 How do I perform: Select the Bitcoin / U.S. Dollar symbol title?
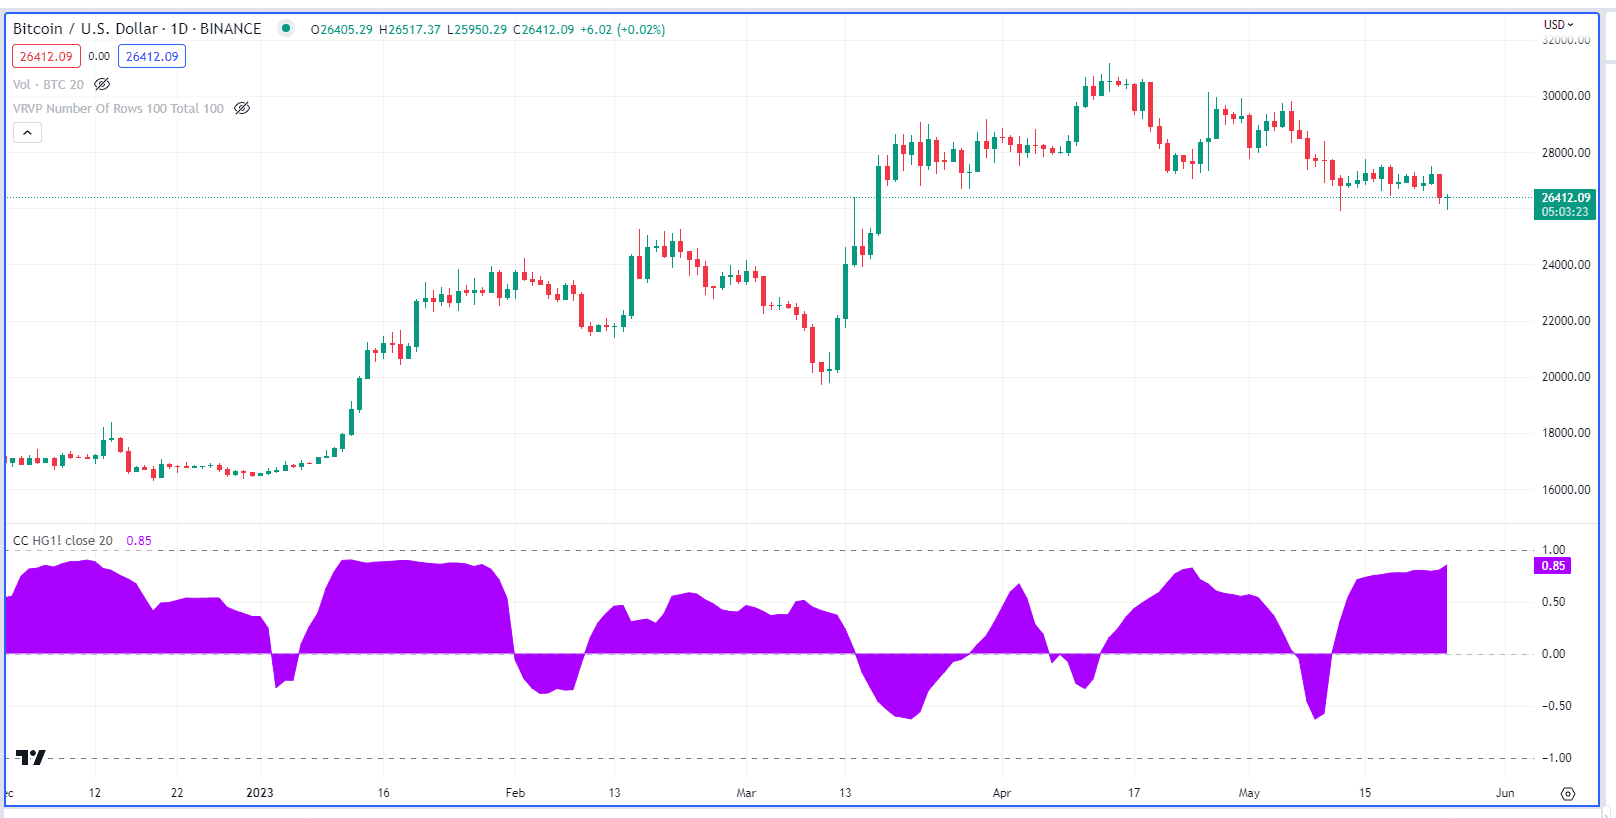click(137, 29)
